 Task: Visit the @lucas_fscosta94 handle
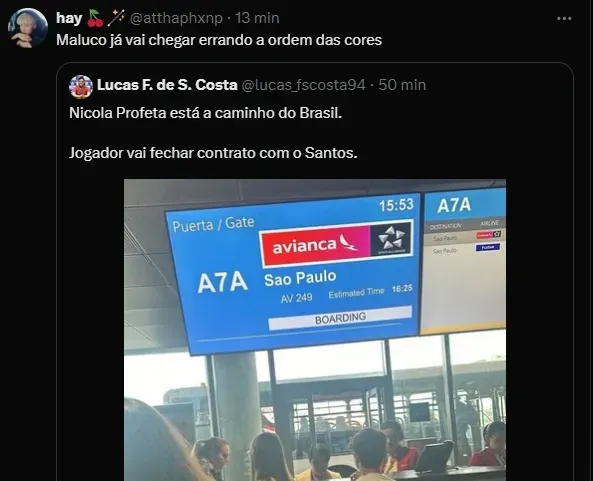click(303, 85)
